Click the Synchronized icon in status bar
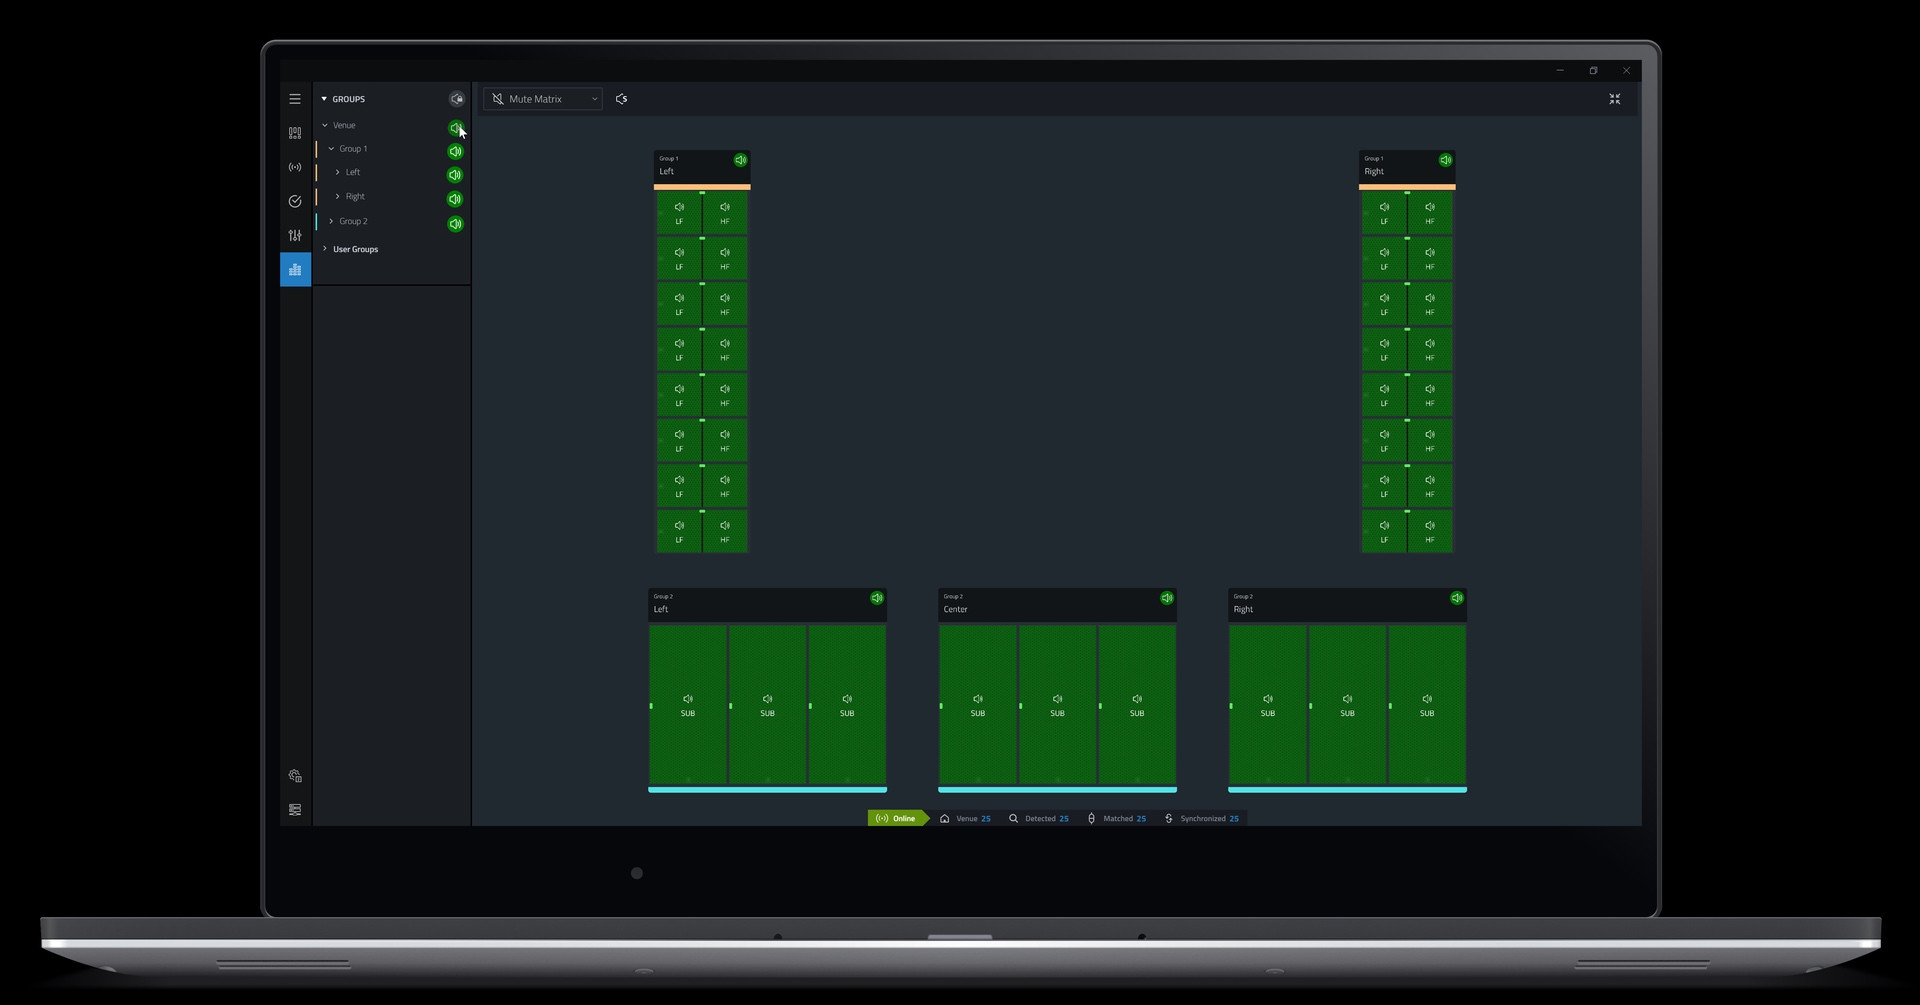This screenshot has height=1005, width=1920. click(1169, 818)
